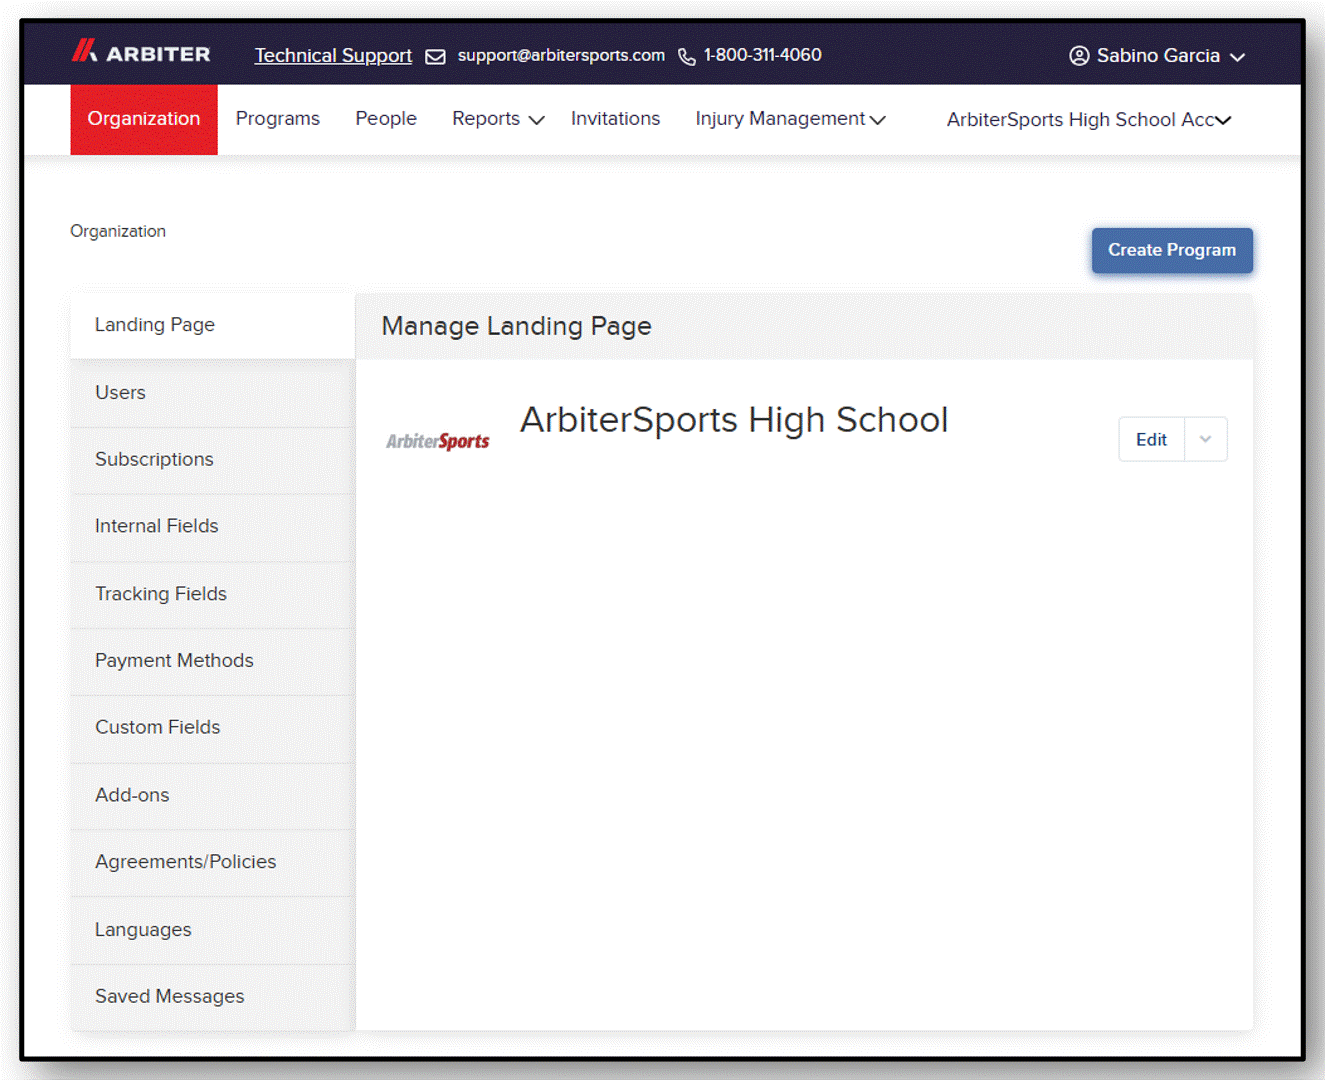Screen dimensions: 1325x1080
Task: Open Add-ons in the sidebar
Action: point(212,796)
